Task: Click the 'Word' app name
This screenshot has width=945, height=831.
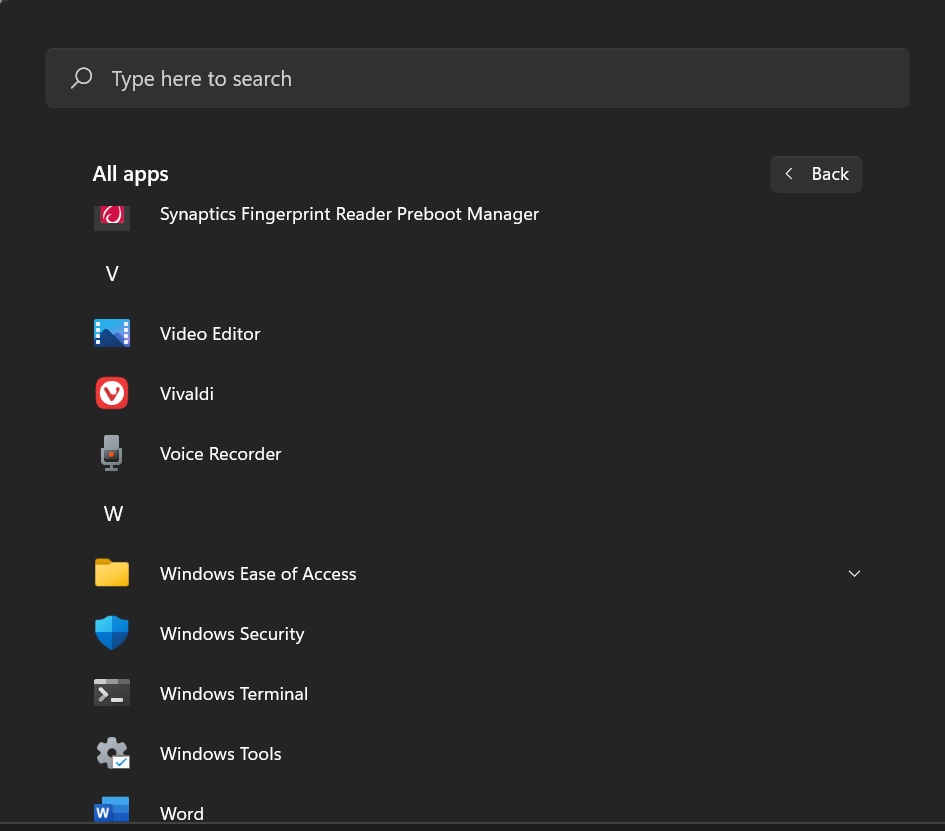Action: (x=181, y=814)
